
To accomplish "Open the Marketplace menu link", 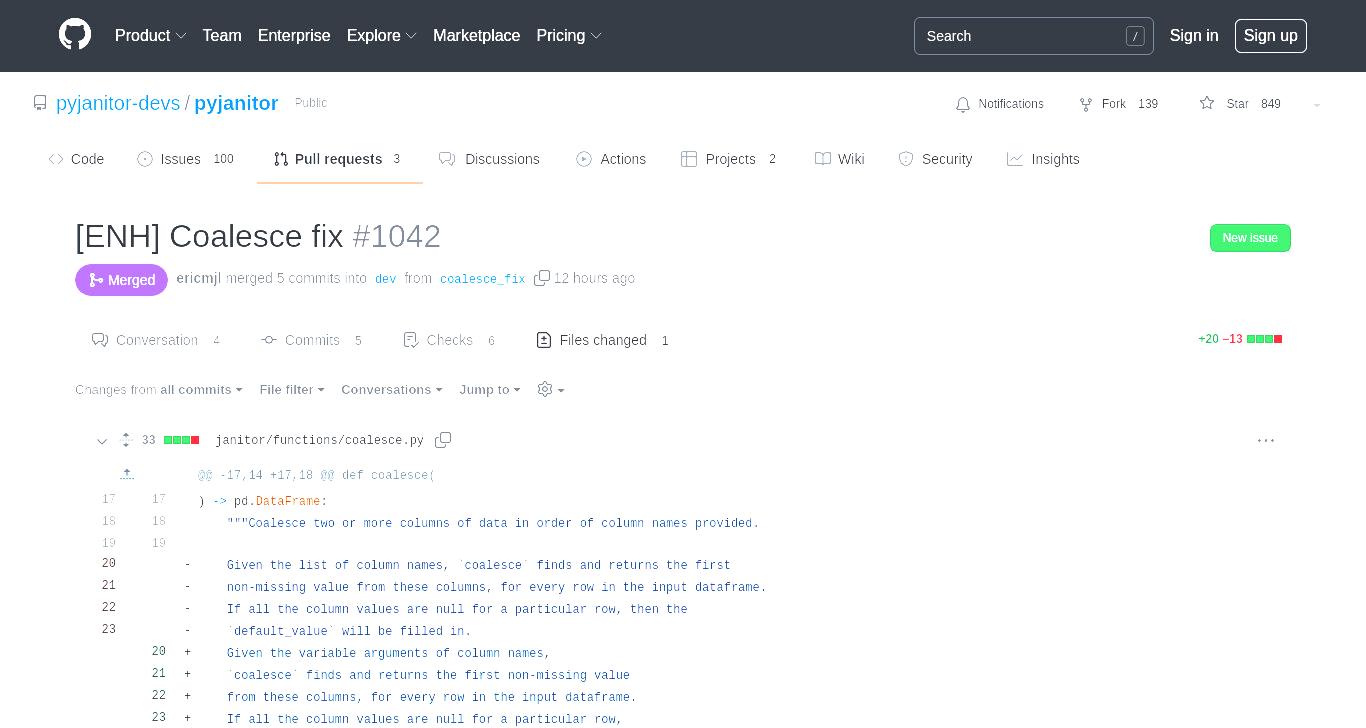I will coord(476,35).
